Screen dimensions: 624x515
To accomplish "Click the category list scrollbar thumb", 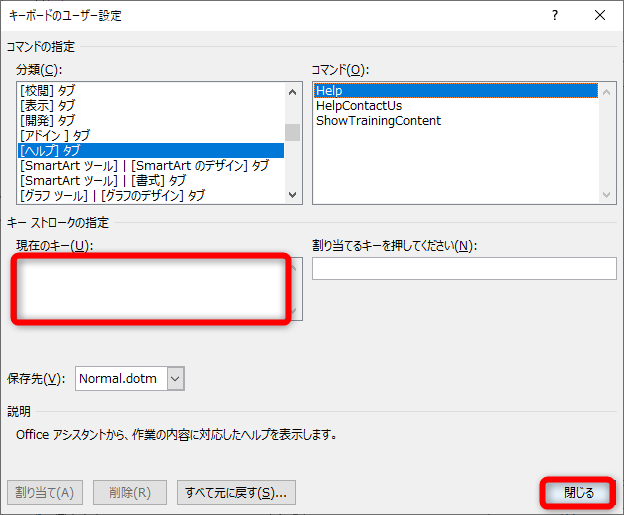I will (x=292, y=133).
